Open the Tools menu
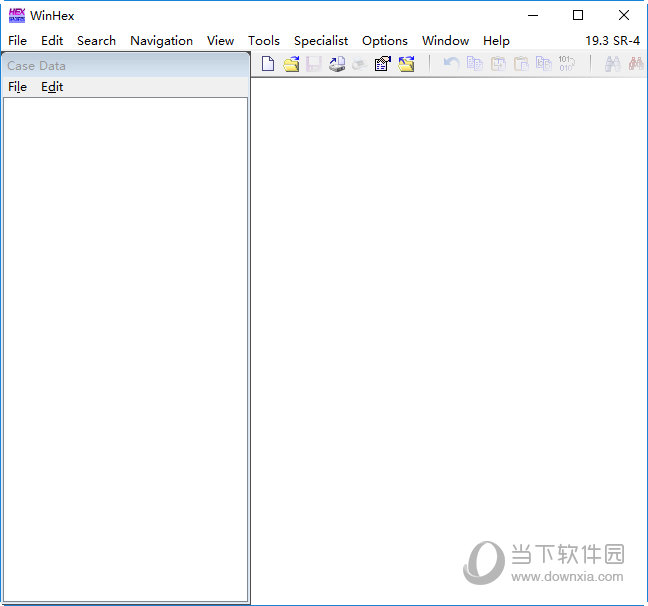The height and width of the screenshot is (606, 648). 264,41
